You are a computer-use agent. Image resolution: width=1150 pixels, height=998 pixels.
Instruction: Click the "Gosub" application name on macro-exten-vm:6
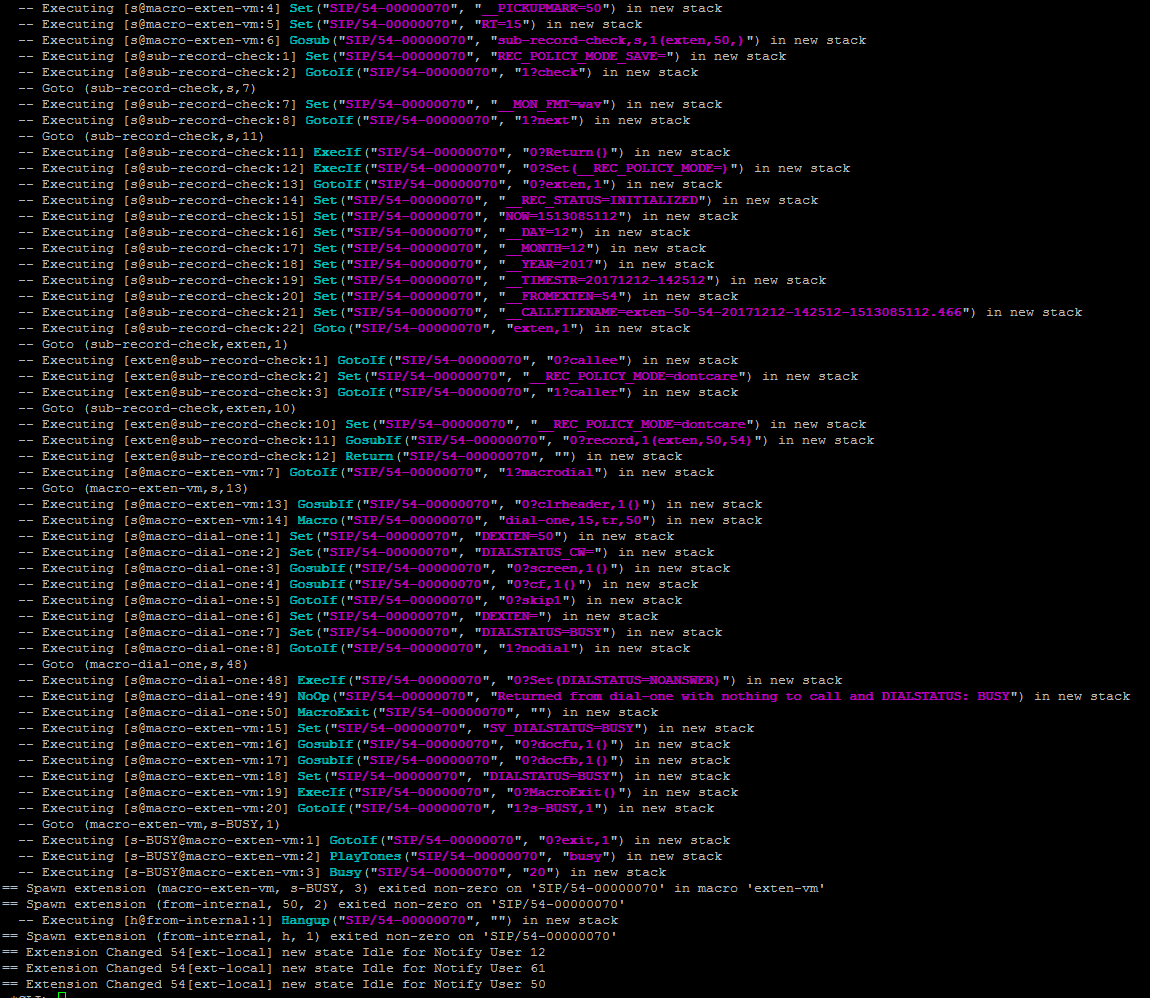[x=310, y=41]
